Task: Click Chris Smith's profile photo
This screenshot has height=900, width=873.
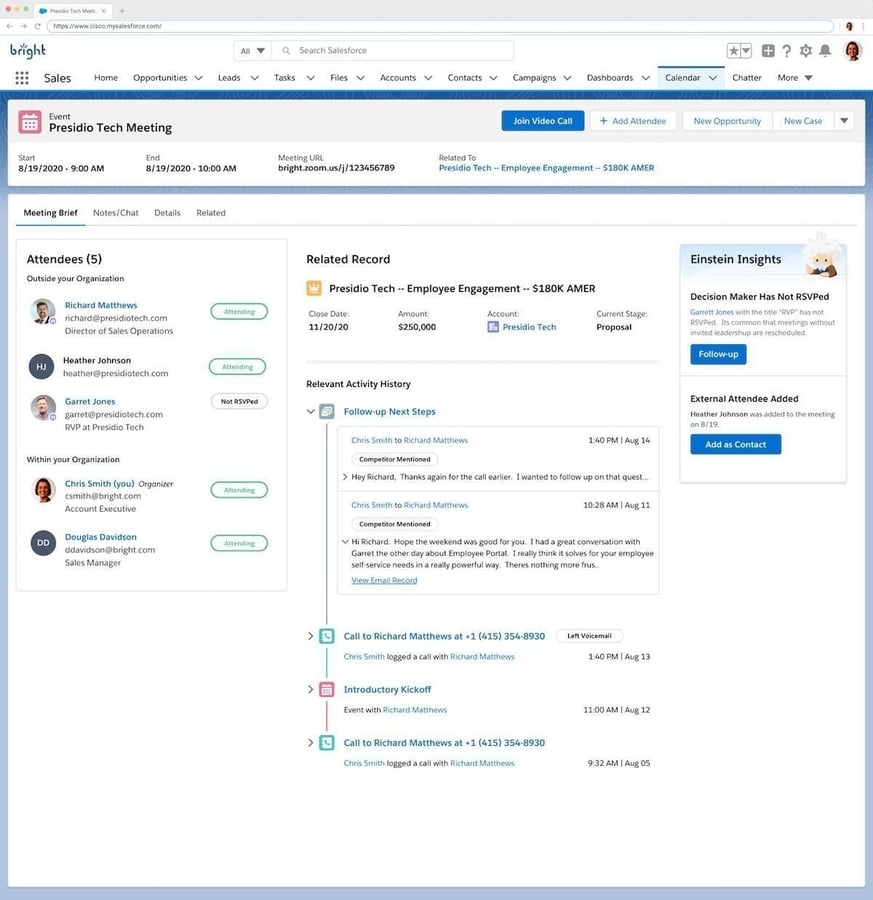Action: point(43,490)
